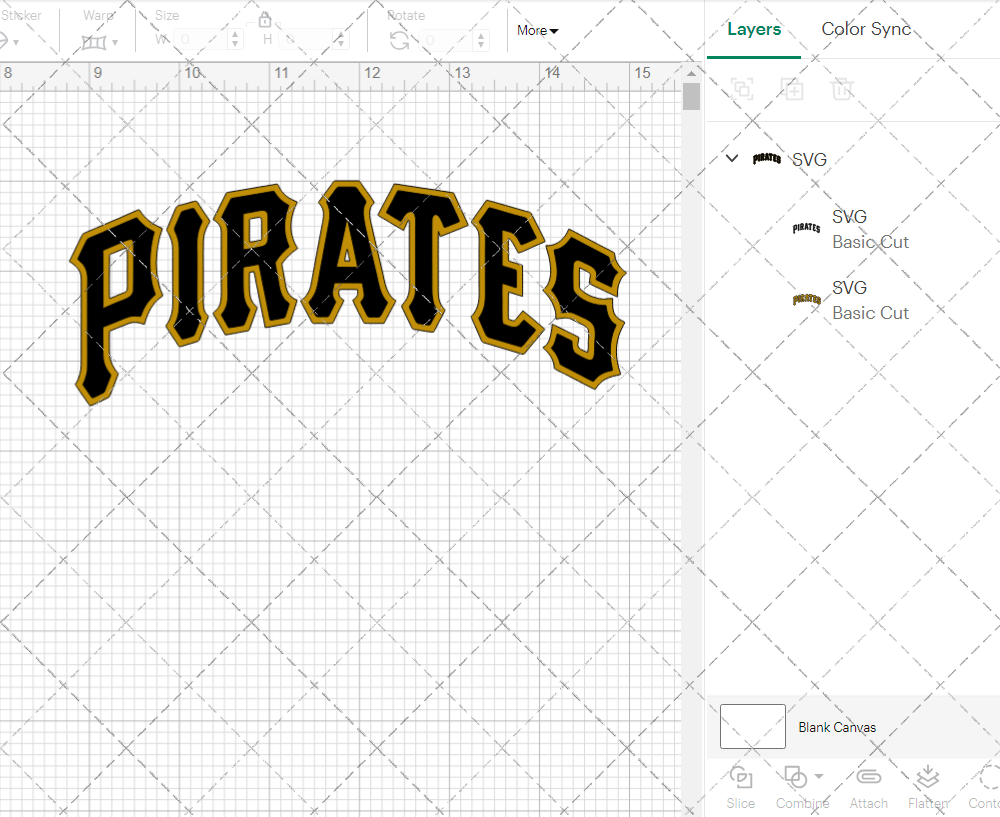1000x817 pixels.
Task: Switch to the Color Sync tab
Action: [x=866, y=29]
